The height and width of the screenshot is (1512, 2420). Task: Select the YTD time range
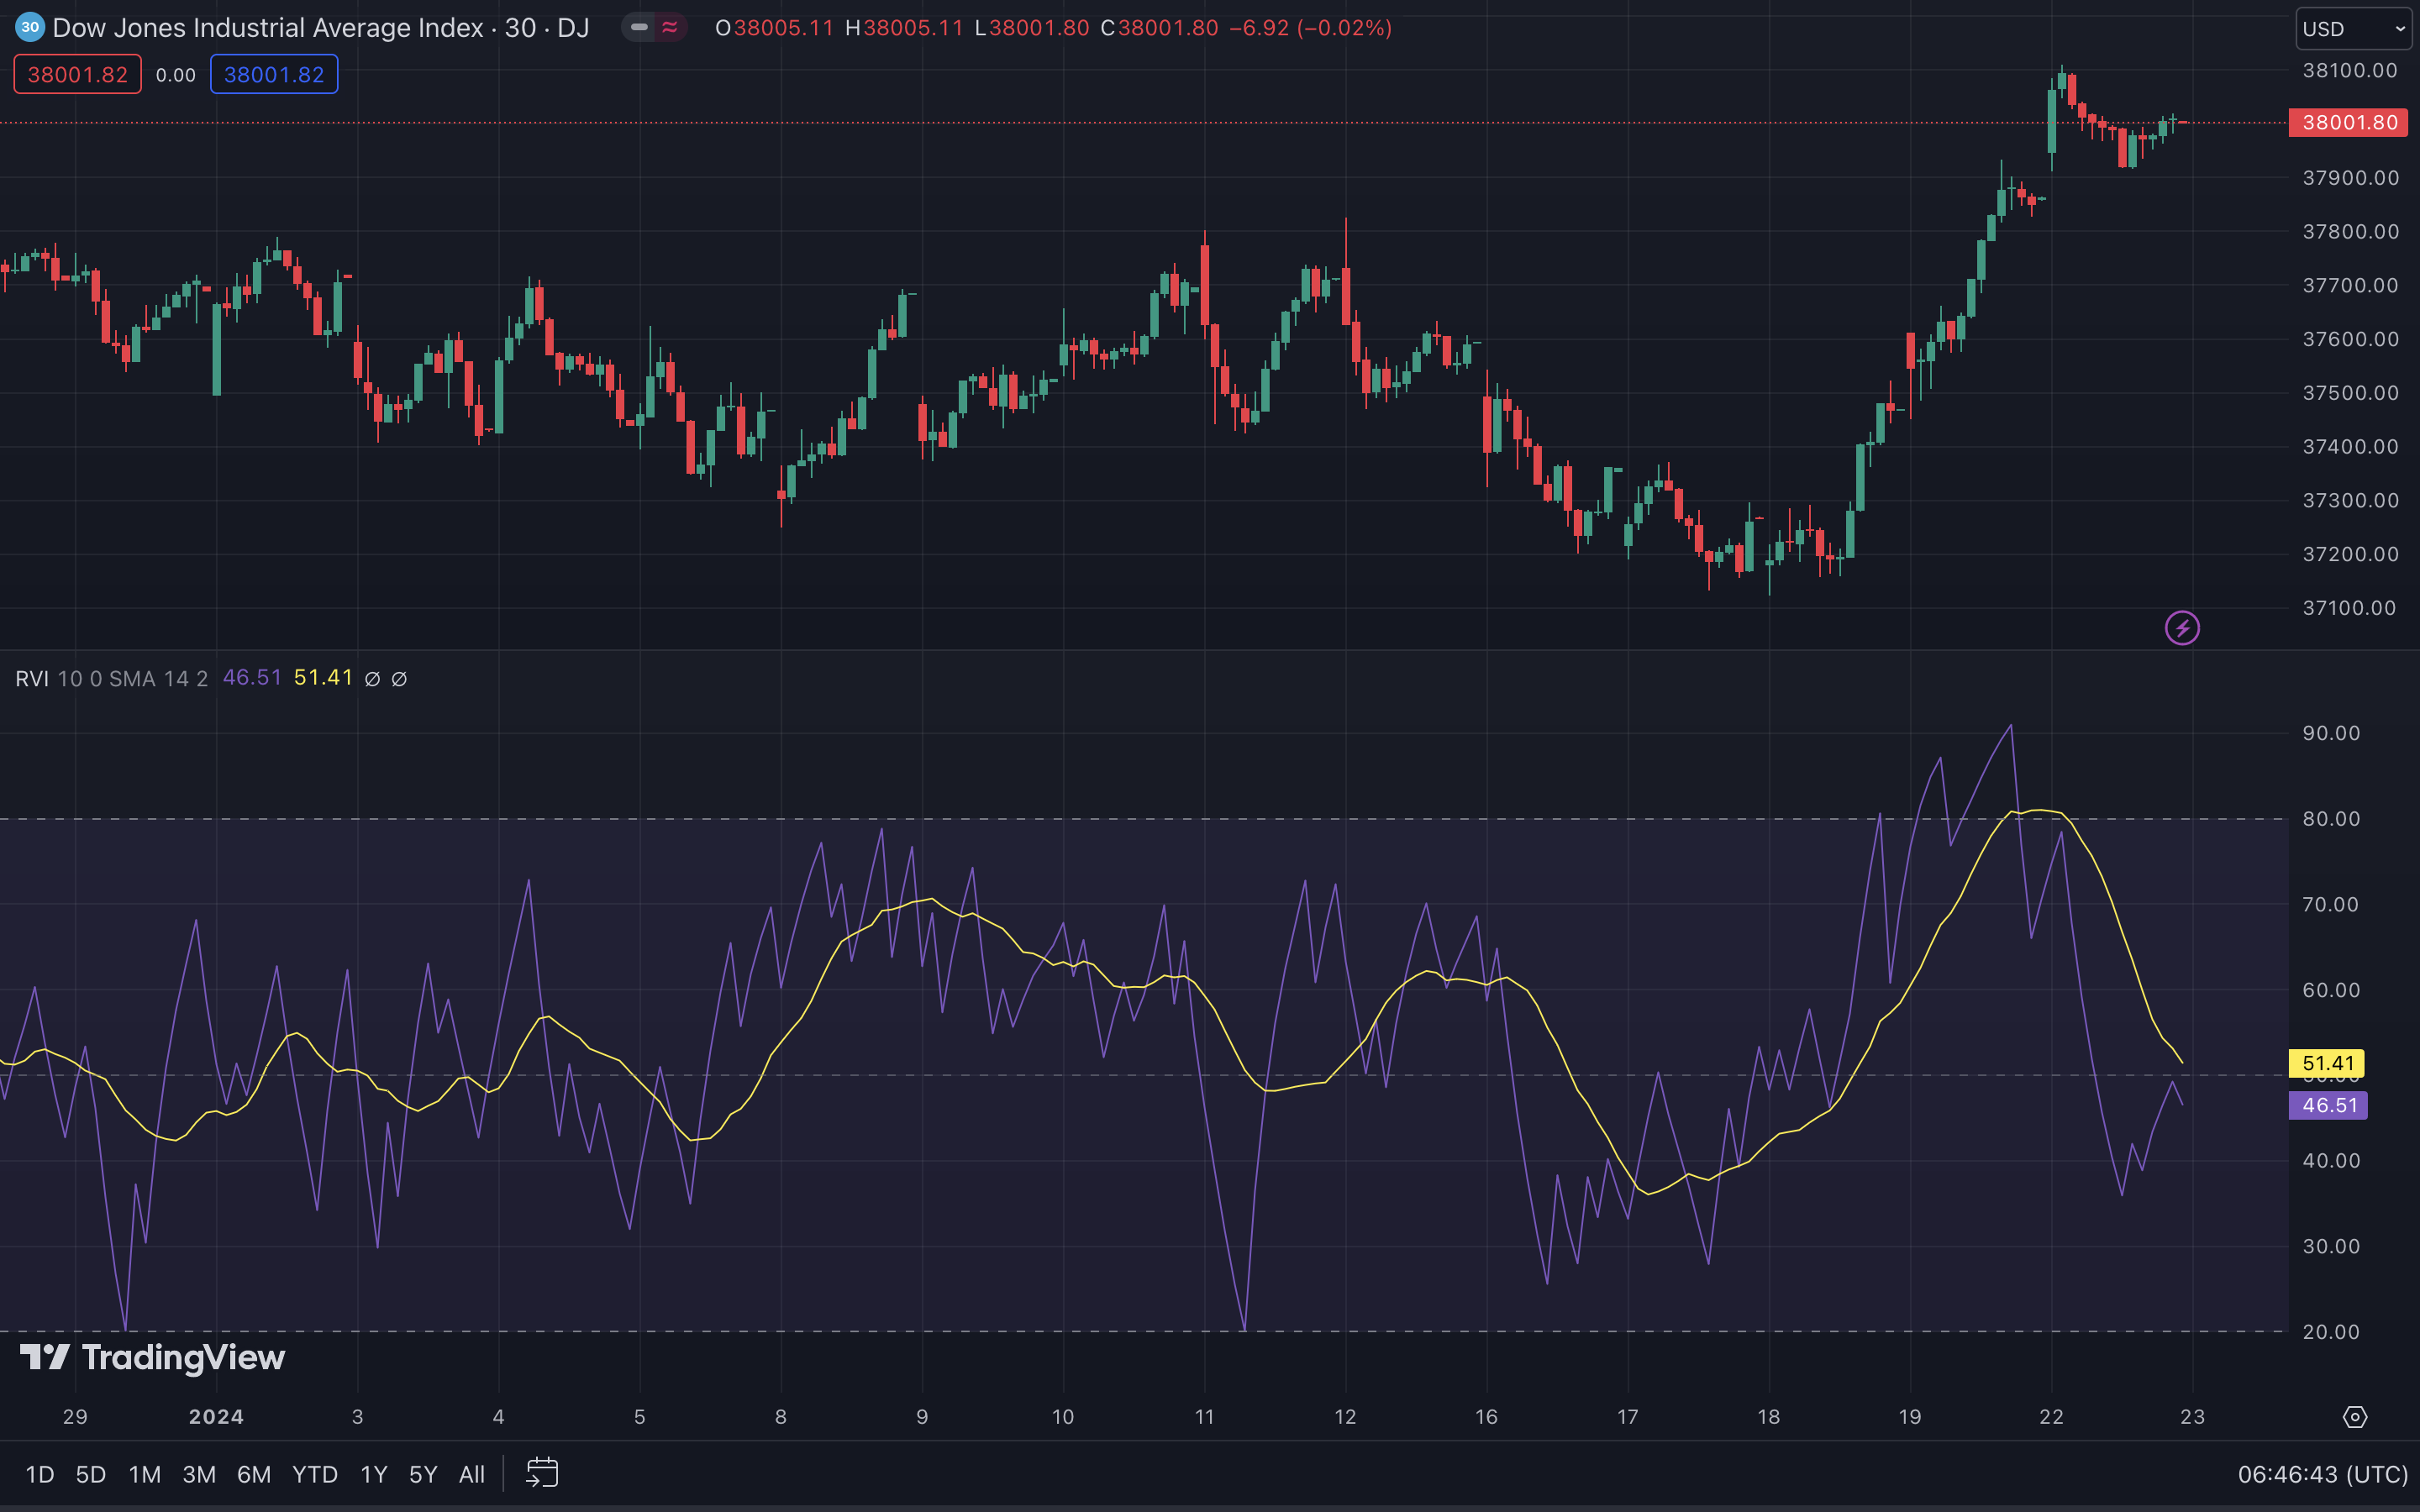(x=315, y=1474)
